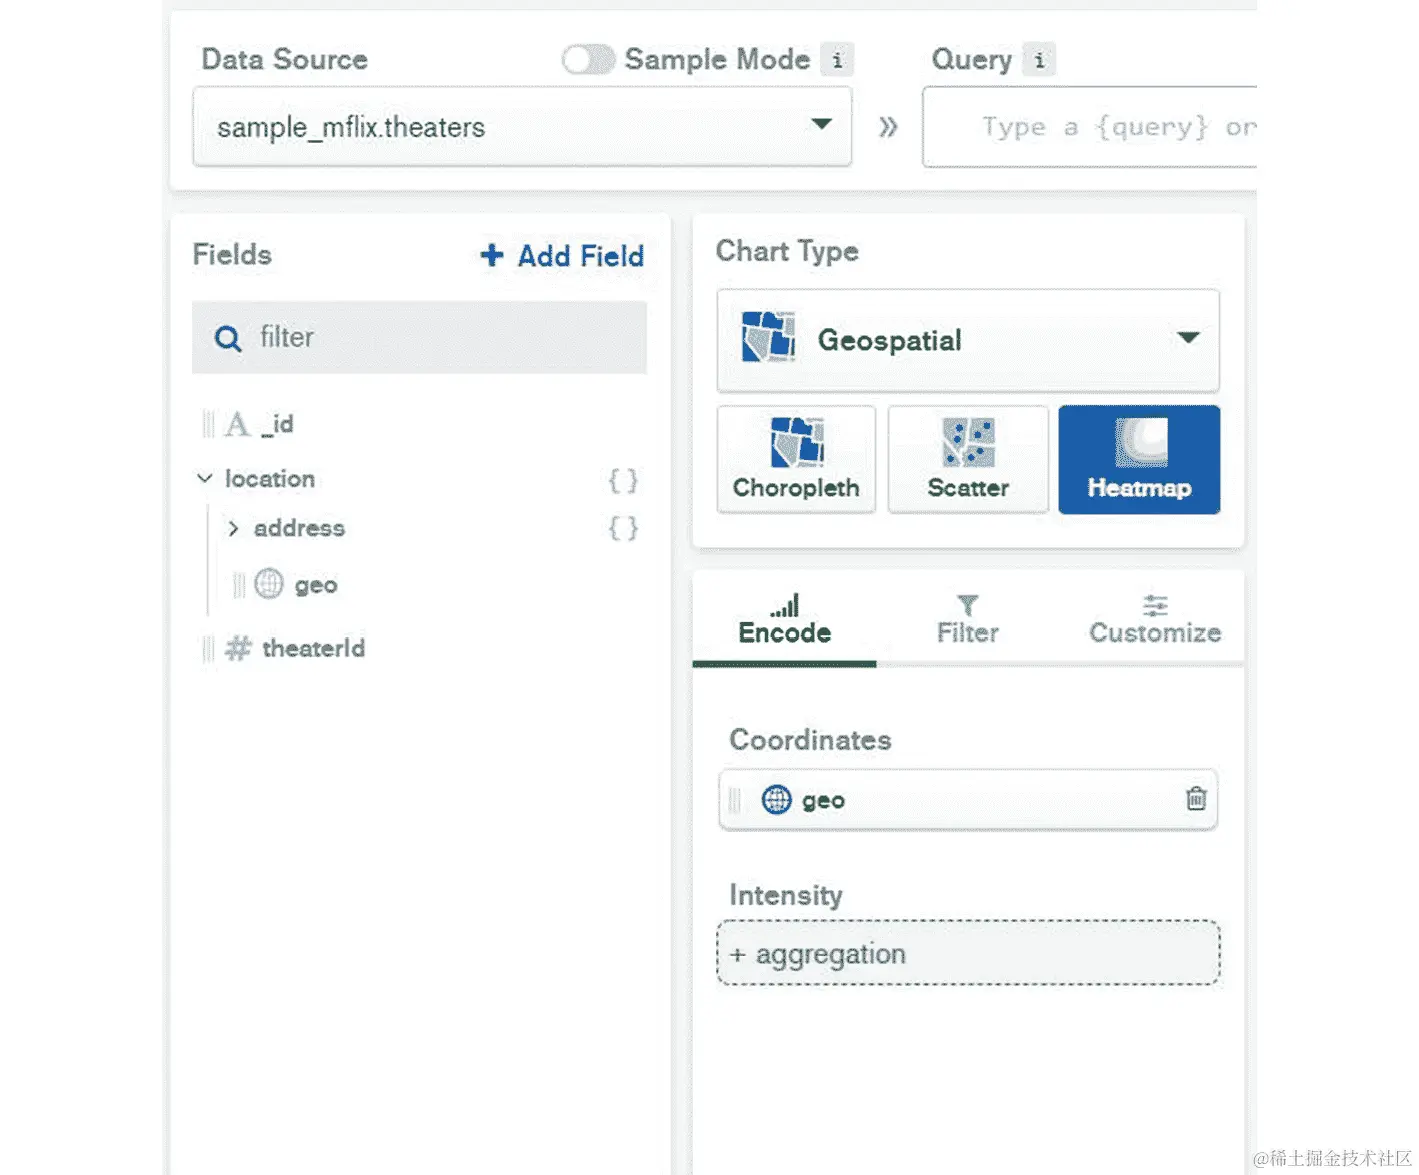
Task: Click the Intensity aggregation drop zone
Action: [968, 953]
